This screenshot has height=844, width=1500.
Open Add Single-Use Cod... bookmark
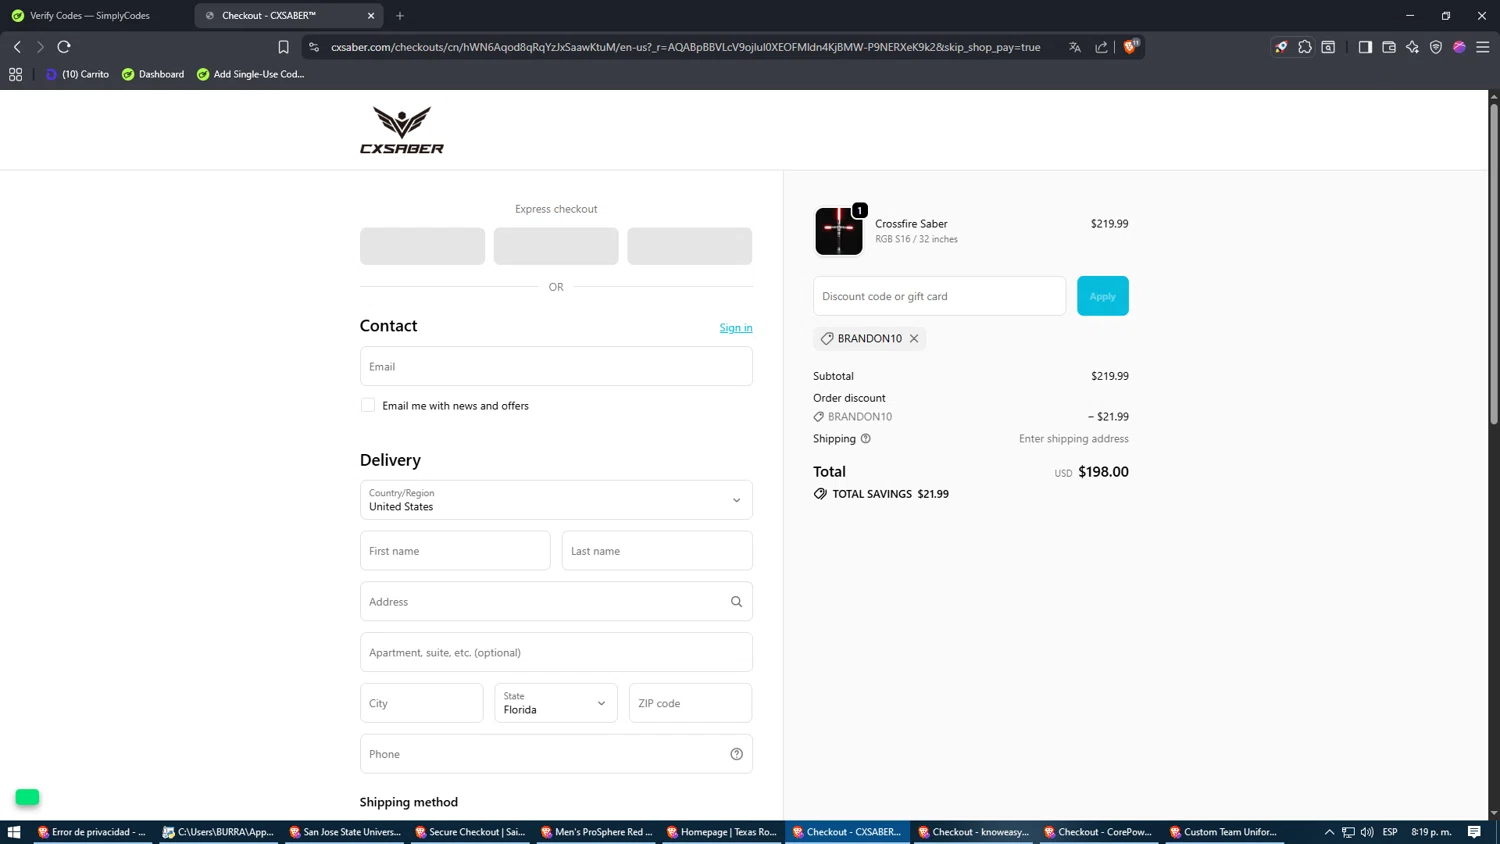[250, 74]
